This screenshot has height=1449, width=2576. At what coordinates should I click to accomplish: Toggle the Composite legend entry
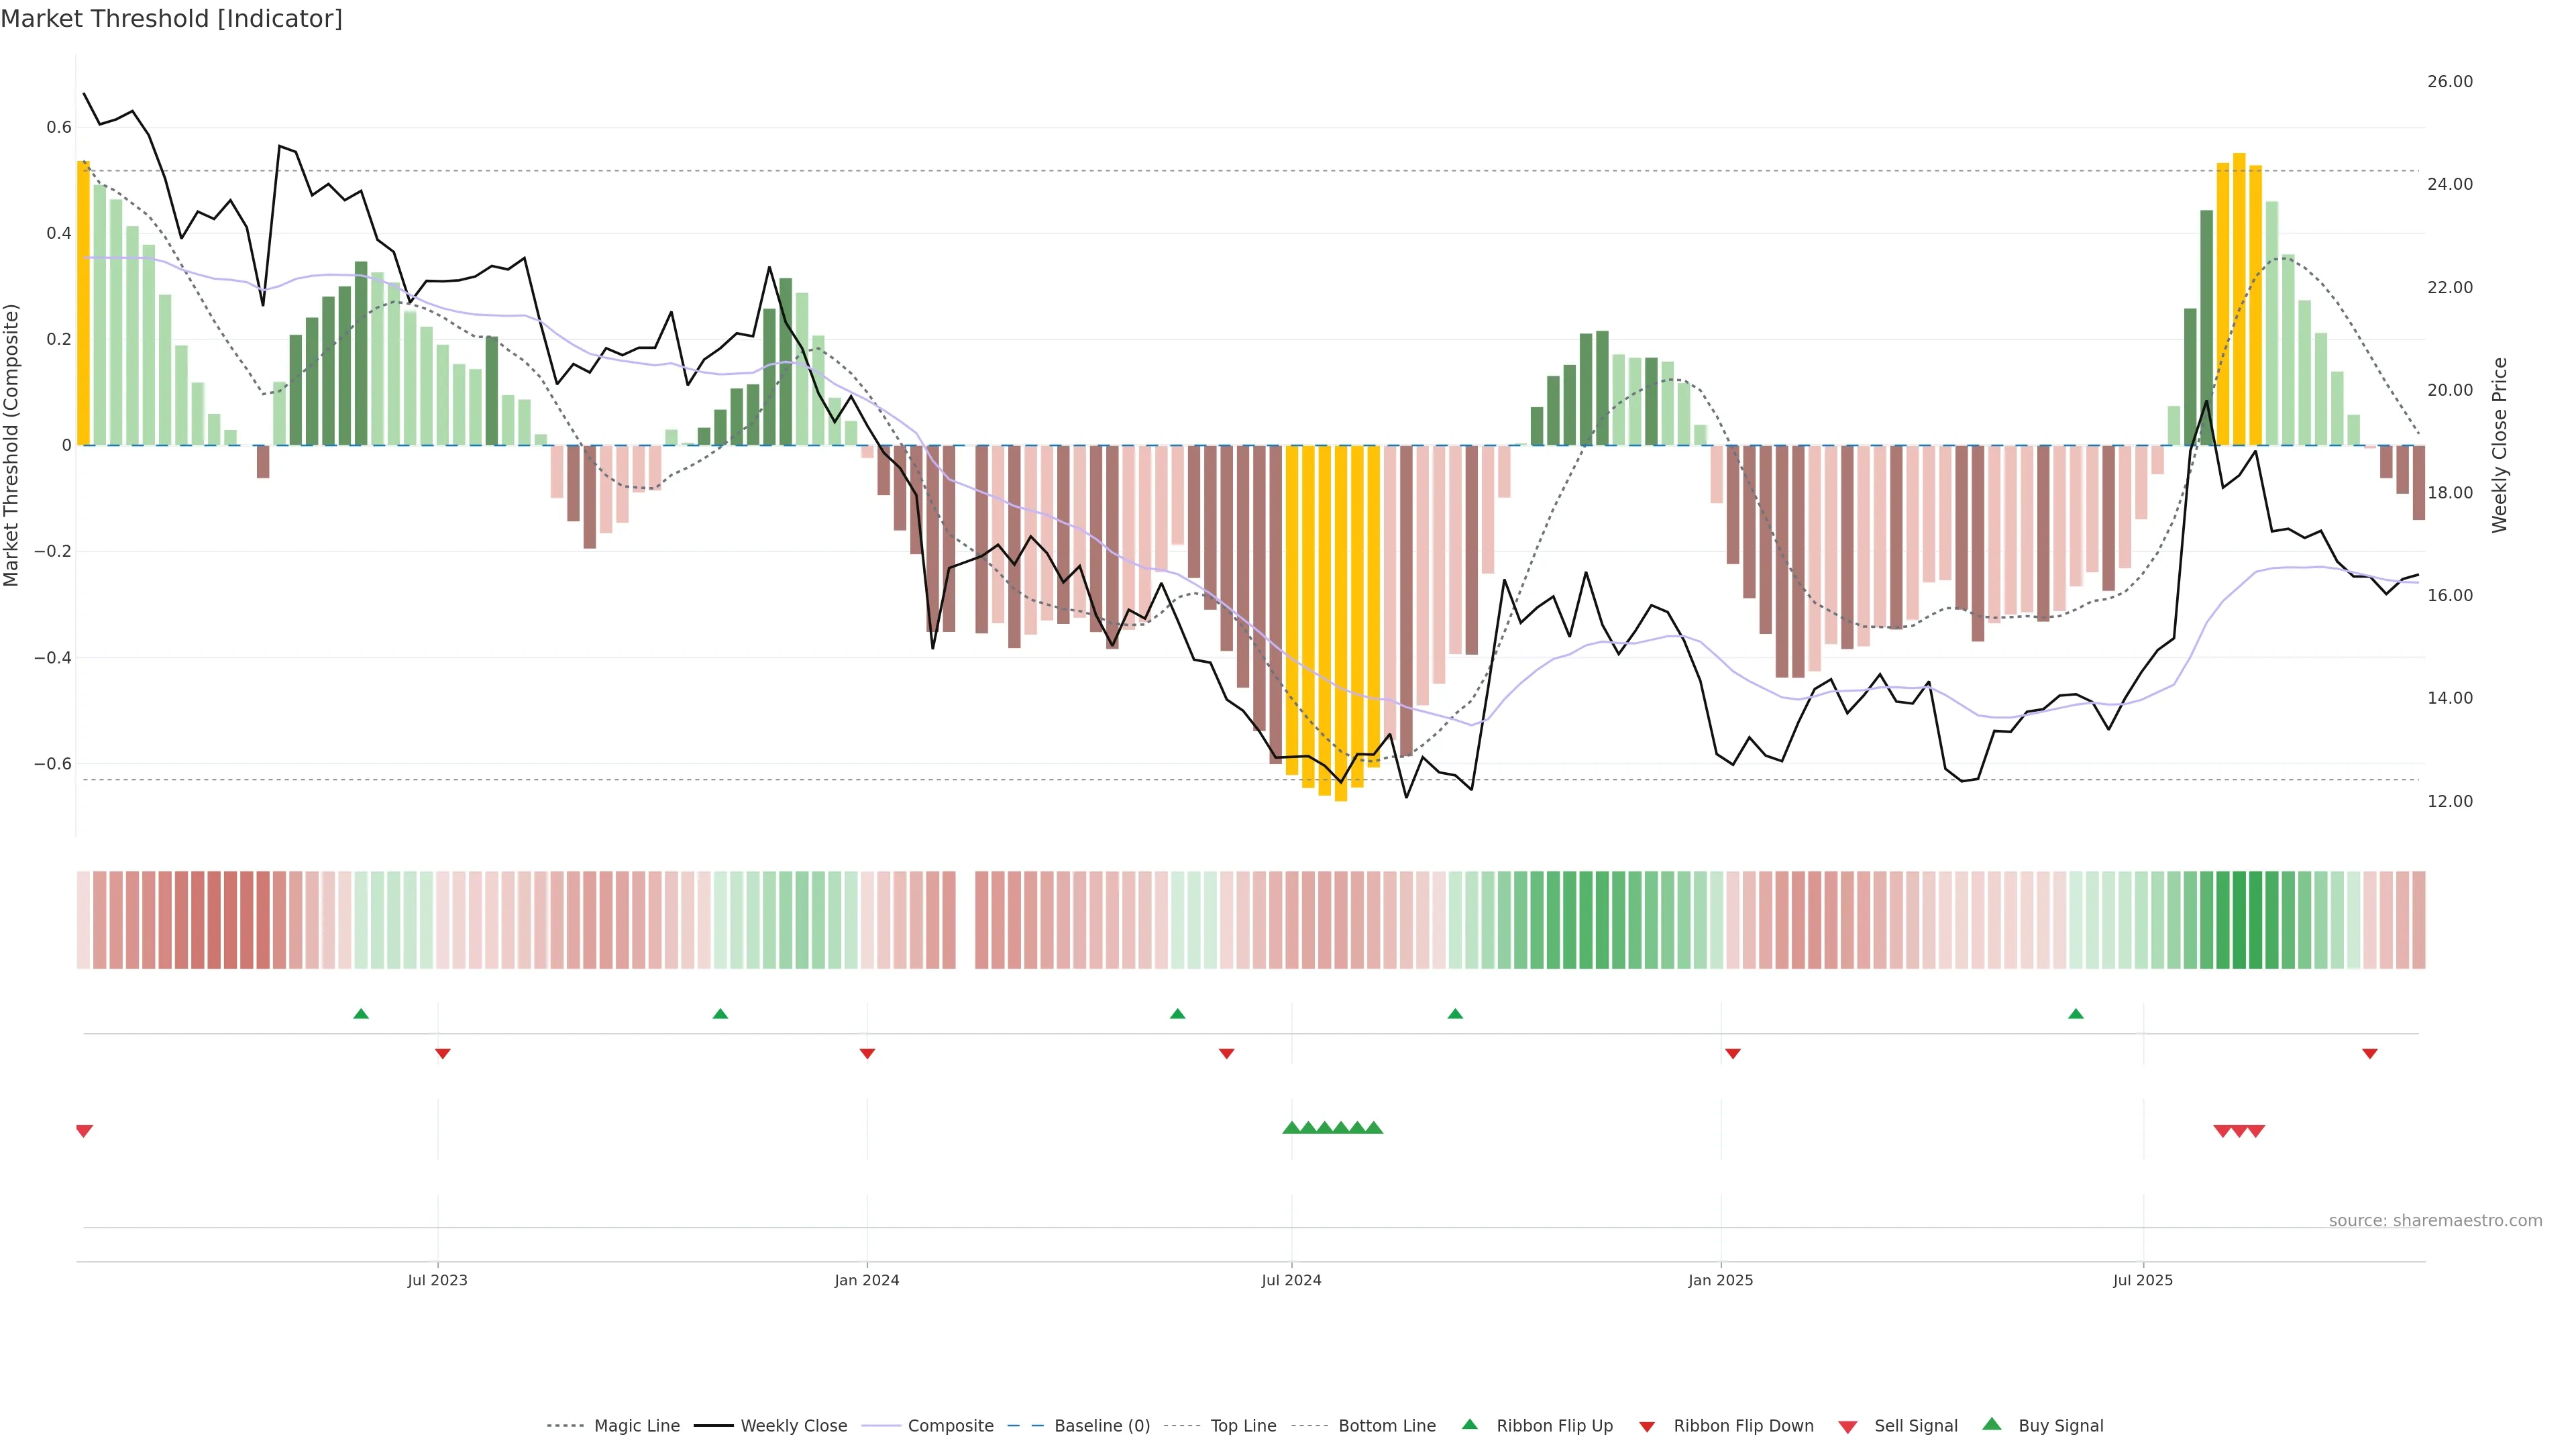tap(950, 1426)
